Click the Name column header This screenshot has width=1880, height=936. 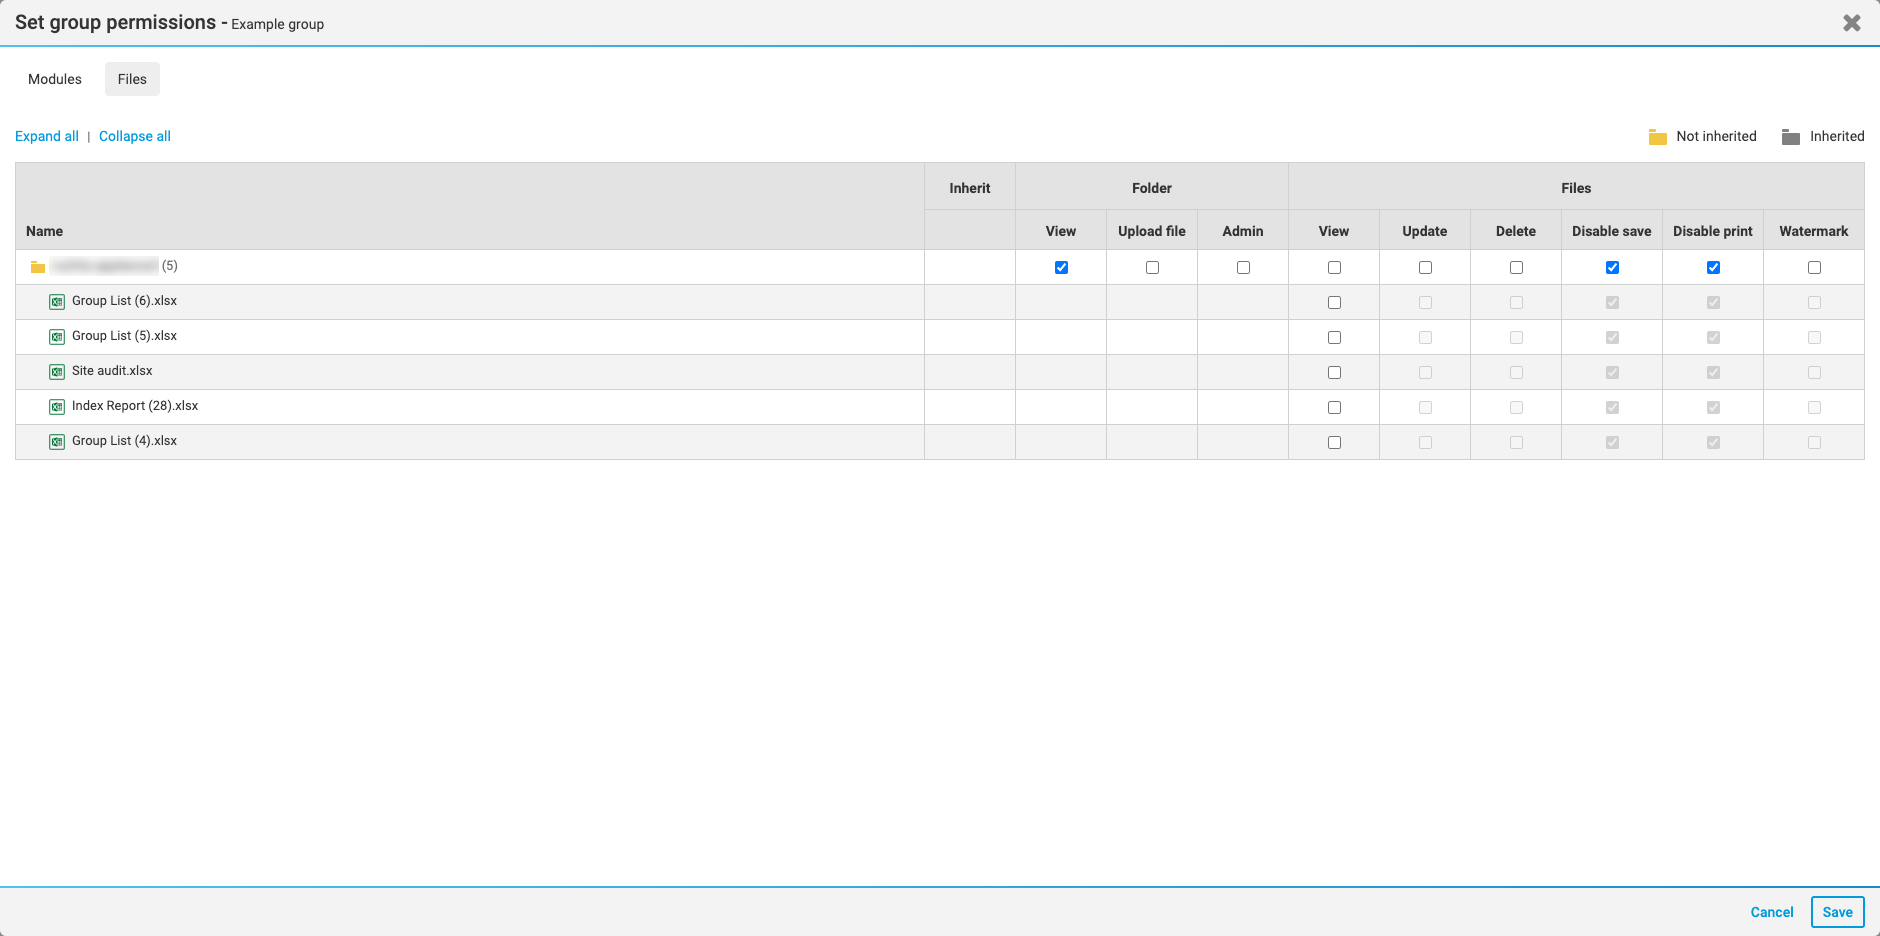[44, 231]
